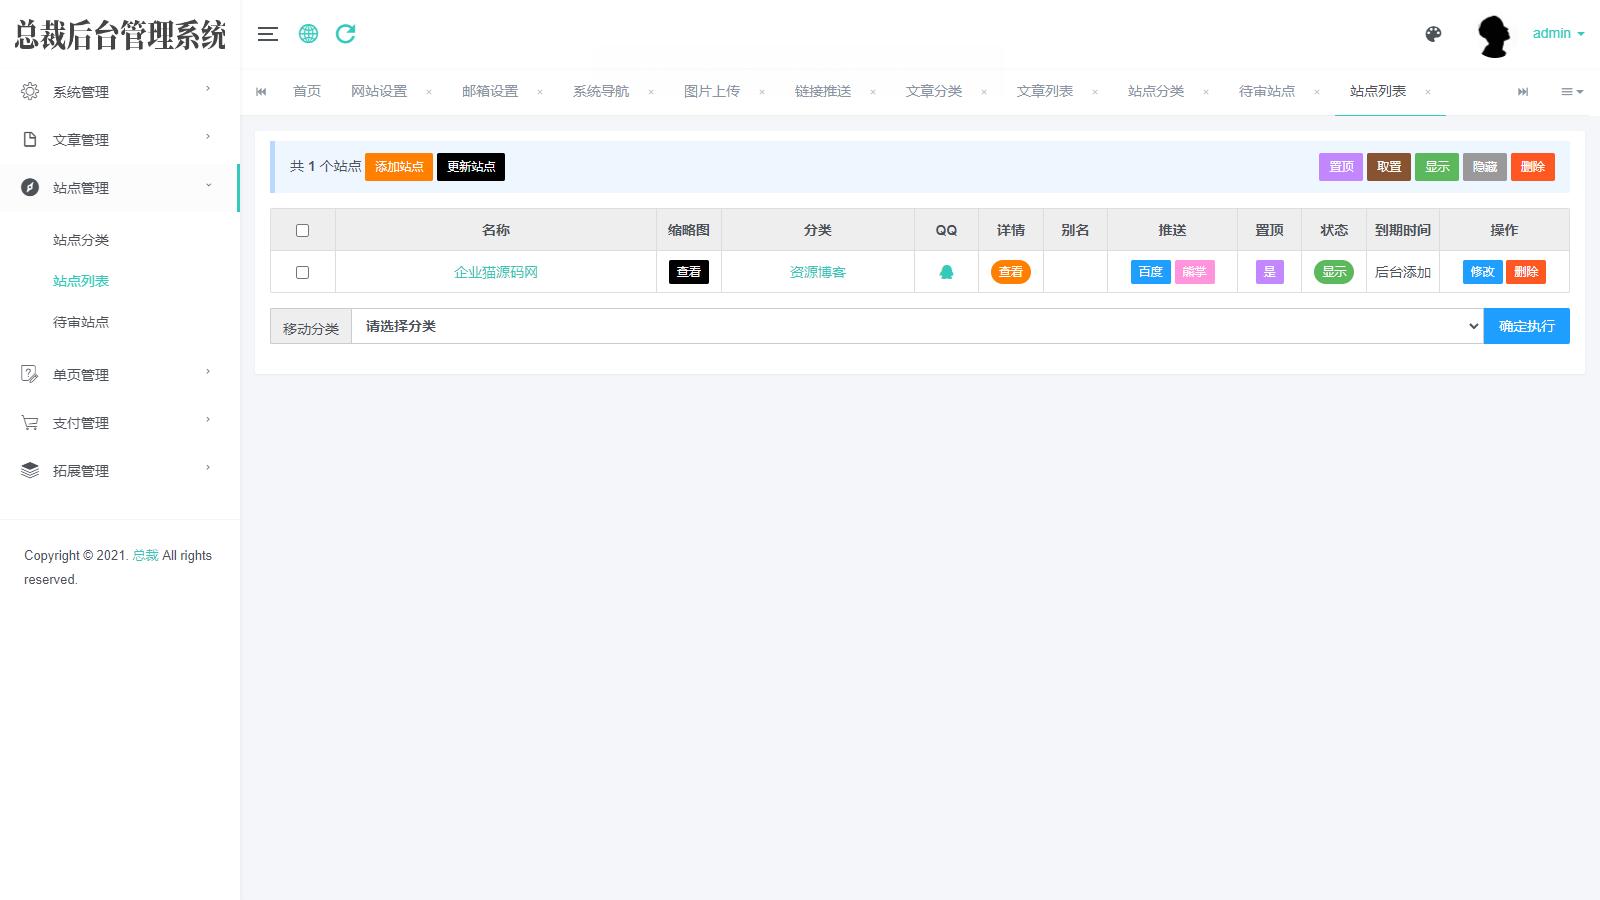Image resolution: width=1600 pixels, height=900 pixels.
Task: Expand the admin dropdown menu
Action: [x=1556, y=33]
